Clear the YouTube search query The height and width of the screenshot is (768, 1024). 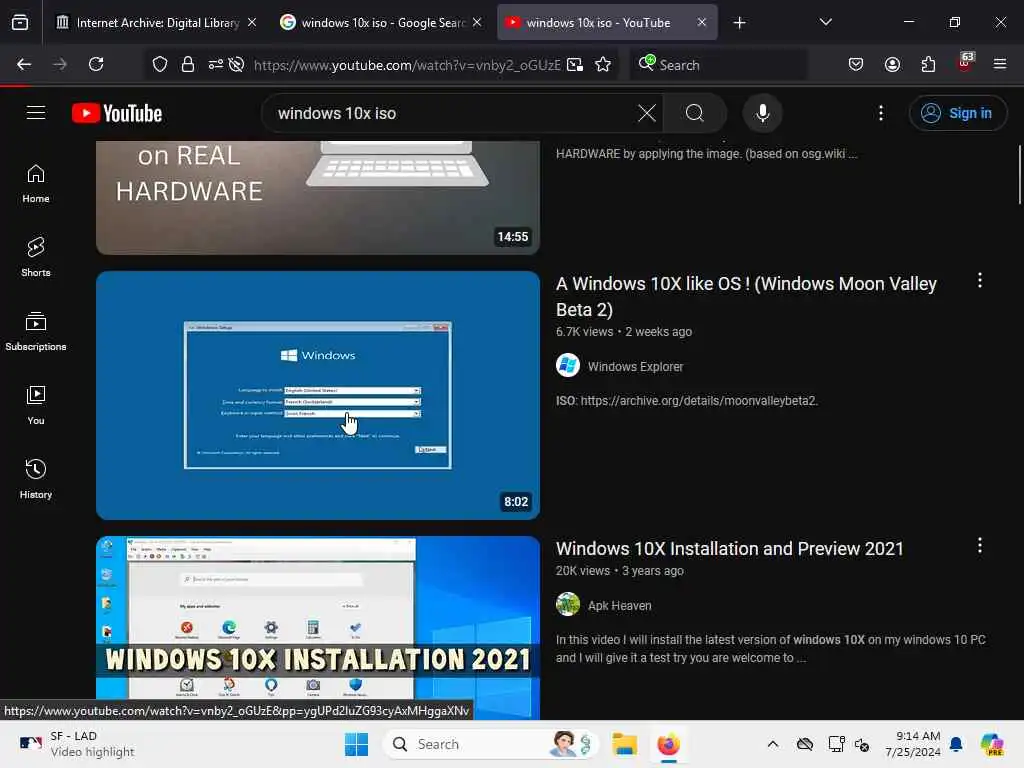(647, 113)
